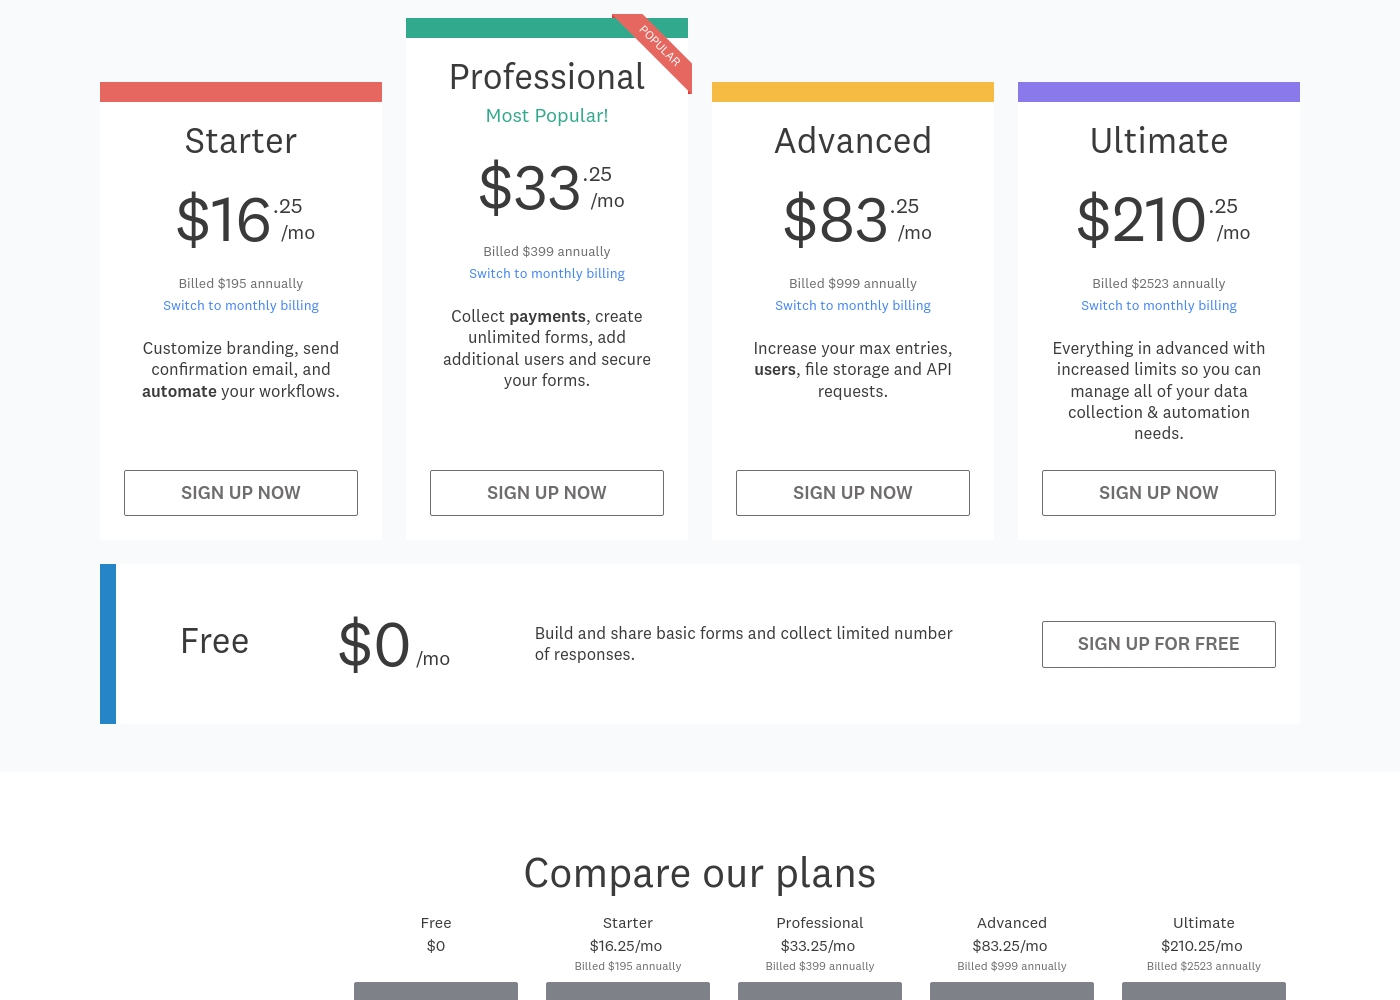
Task: Sign up for the Advanced plan
Action: tap(853, 493)
